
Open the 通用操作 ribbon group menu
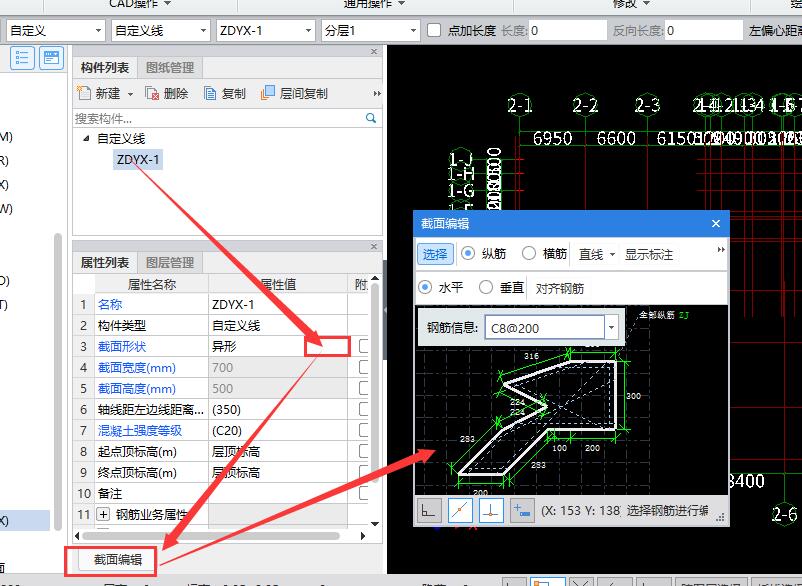pos(374,4)
